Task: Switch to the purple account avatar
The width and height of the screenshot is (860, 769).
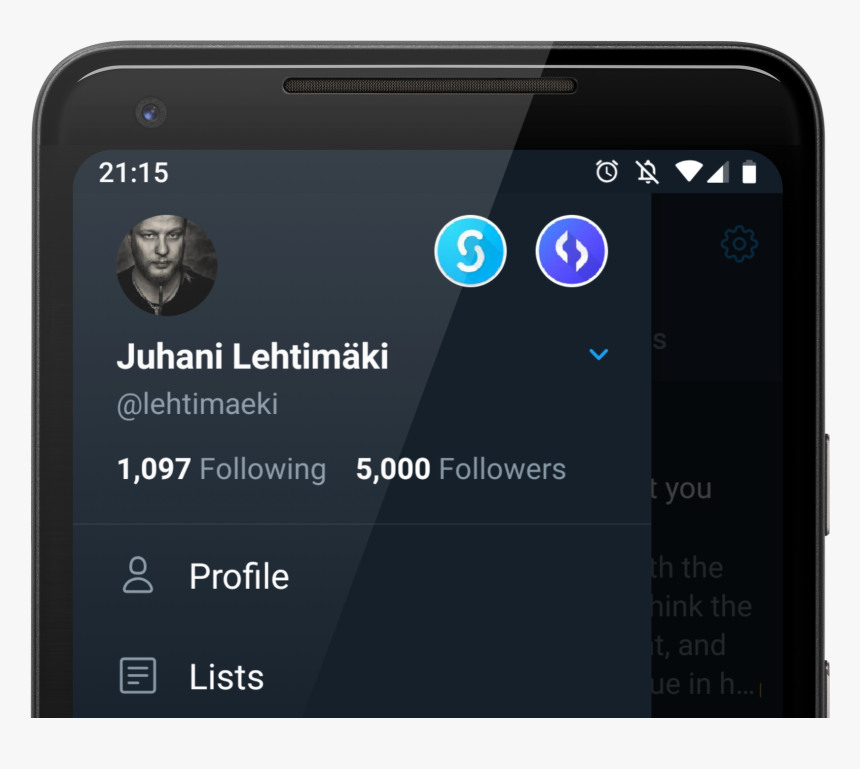Action: point(571,251)
